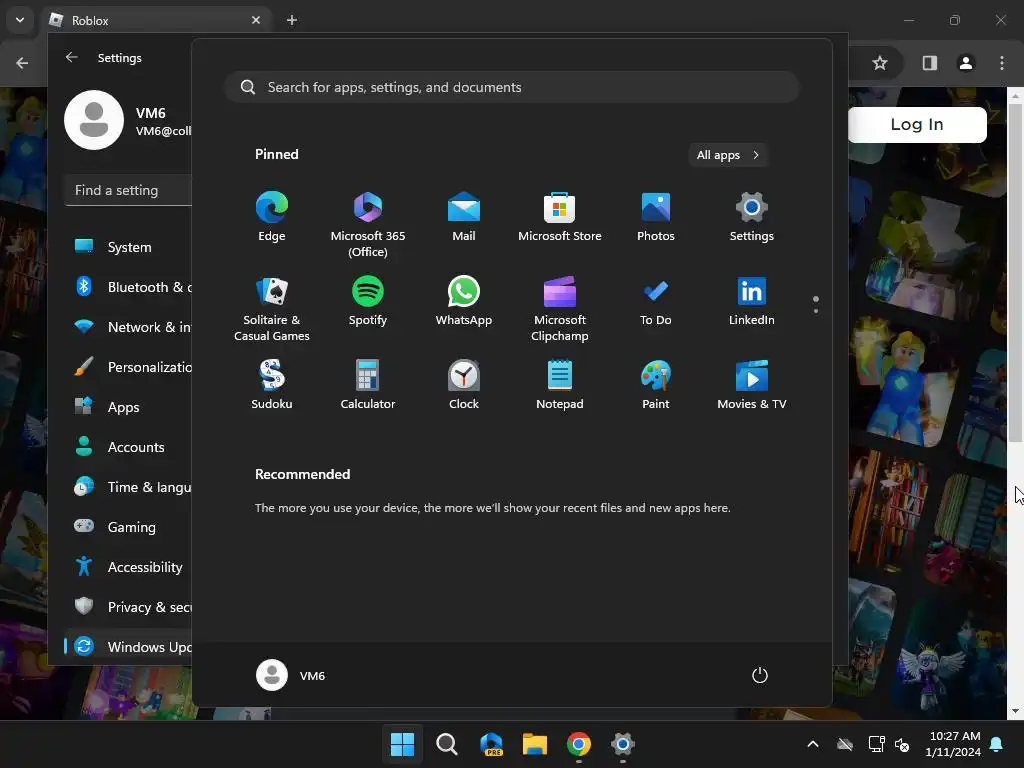Click the Roblox browser tab
The width and height of the screenshot is (1024, 768).
point(155,20)
